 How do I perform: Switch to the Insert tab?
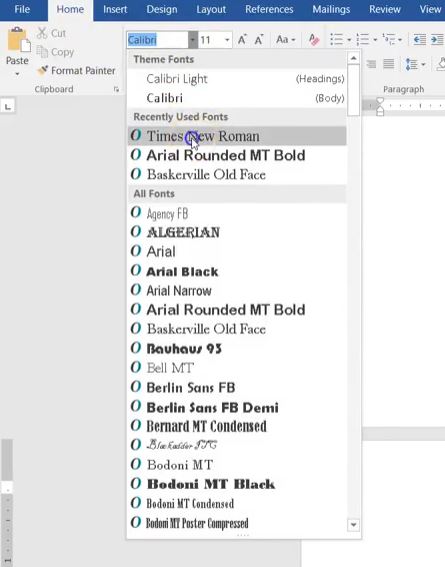point(115,9)
